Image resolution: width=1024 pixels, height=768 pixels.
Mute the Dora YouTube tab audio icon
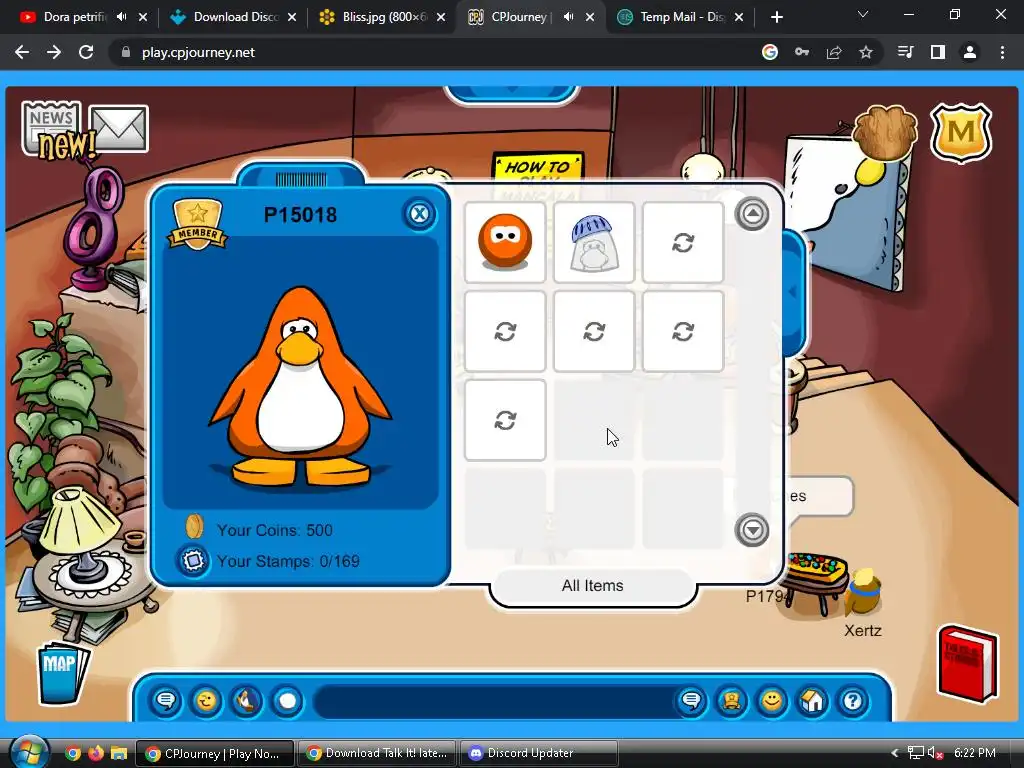[121, 17]
